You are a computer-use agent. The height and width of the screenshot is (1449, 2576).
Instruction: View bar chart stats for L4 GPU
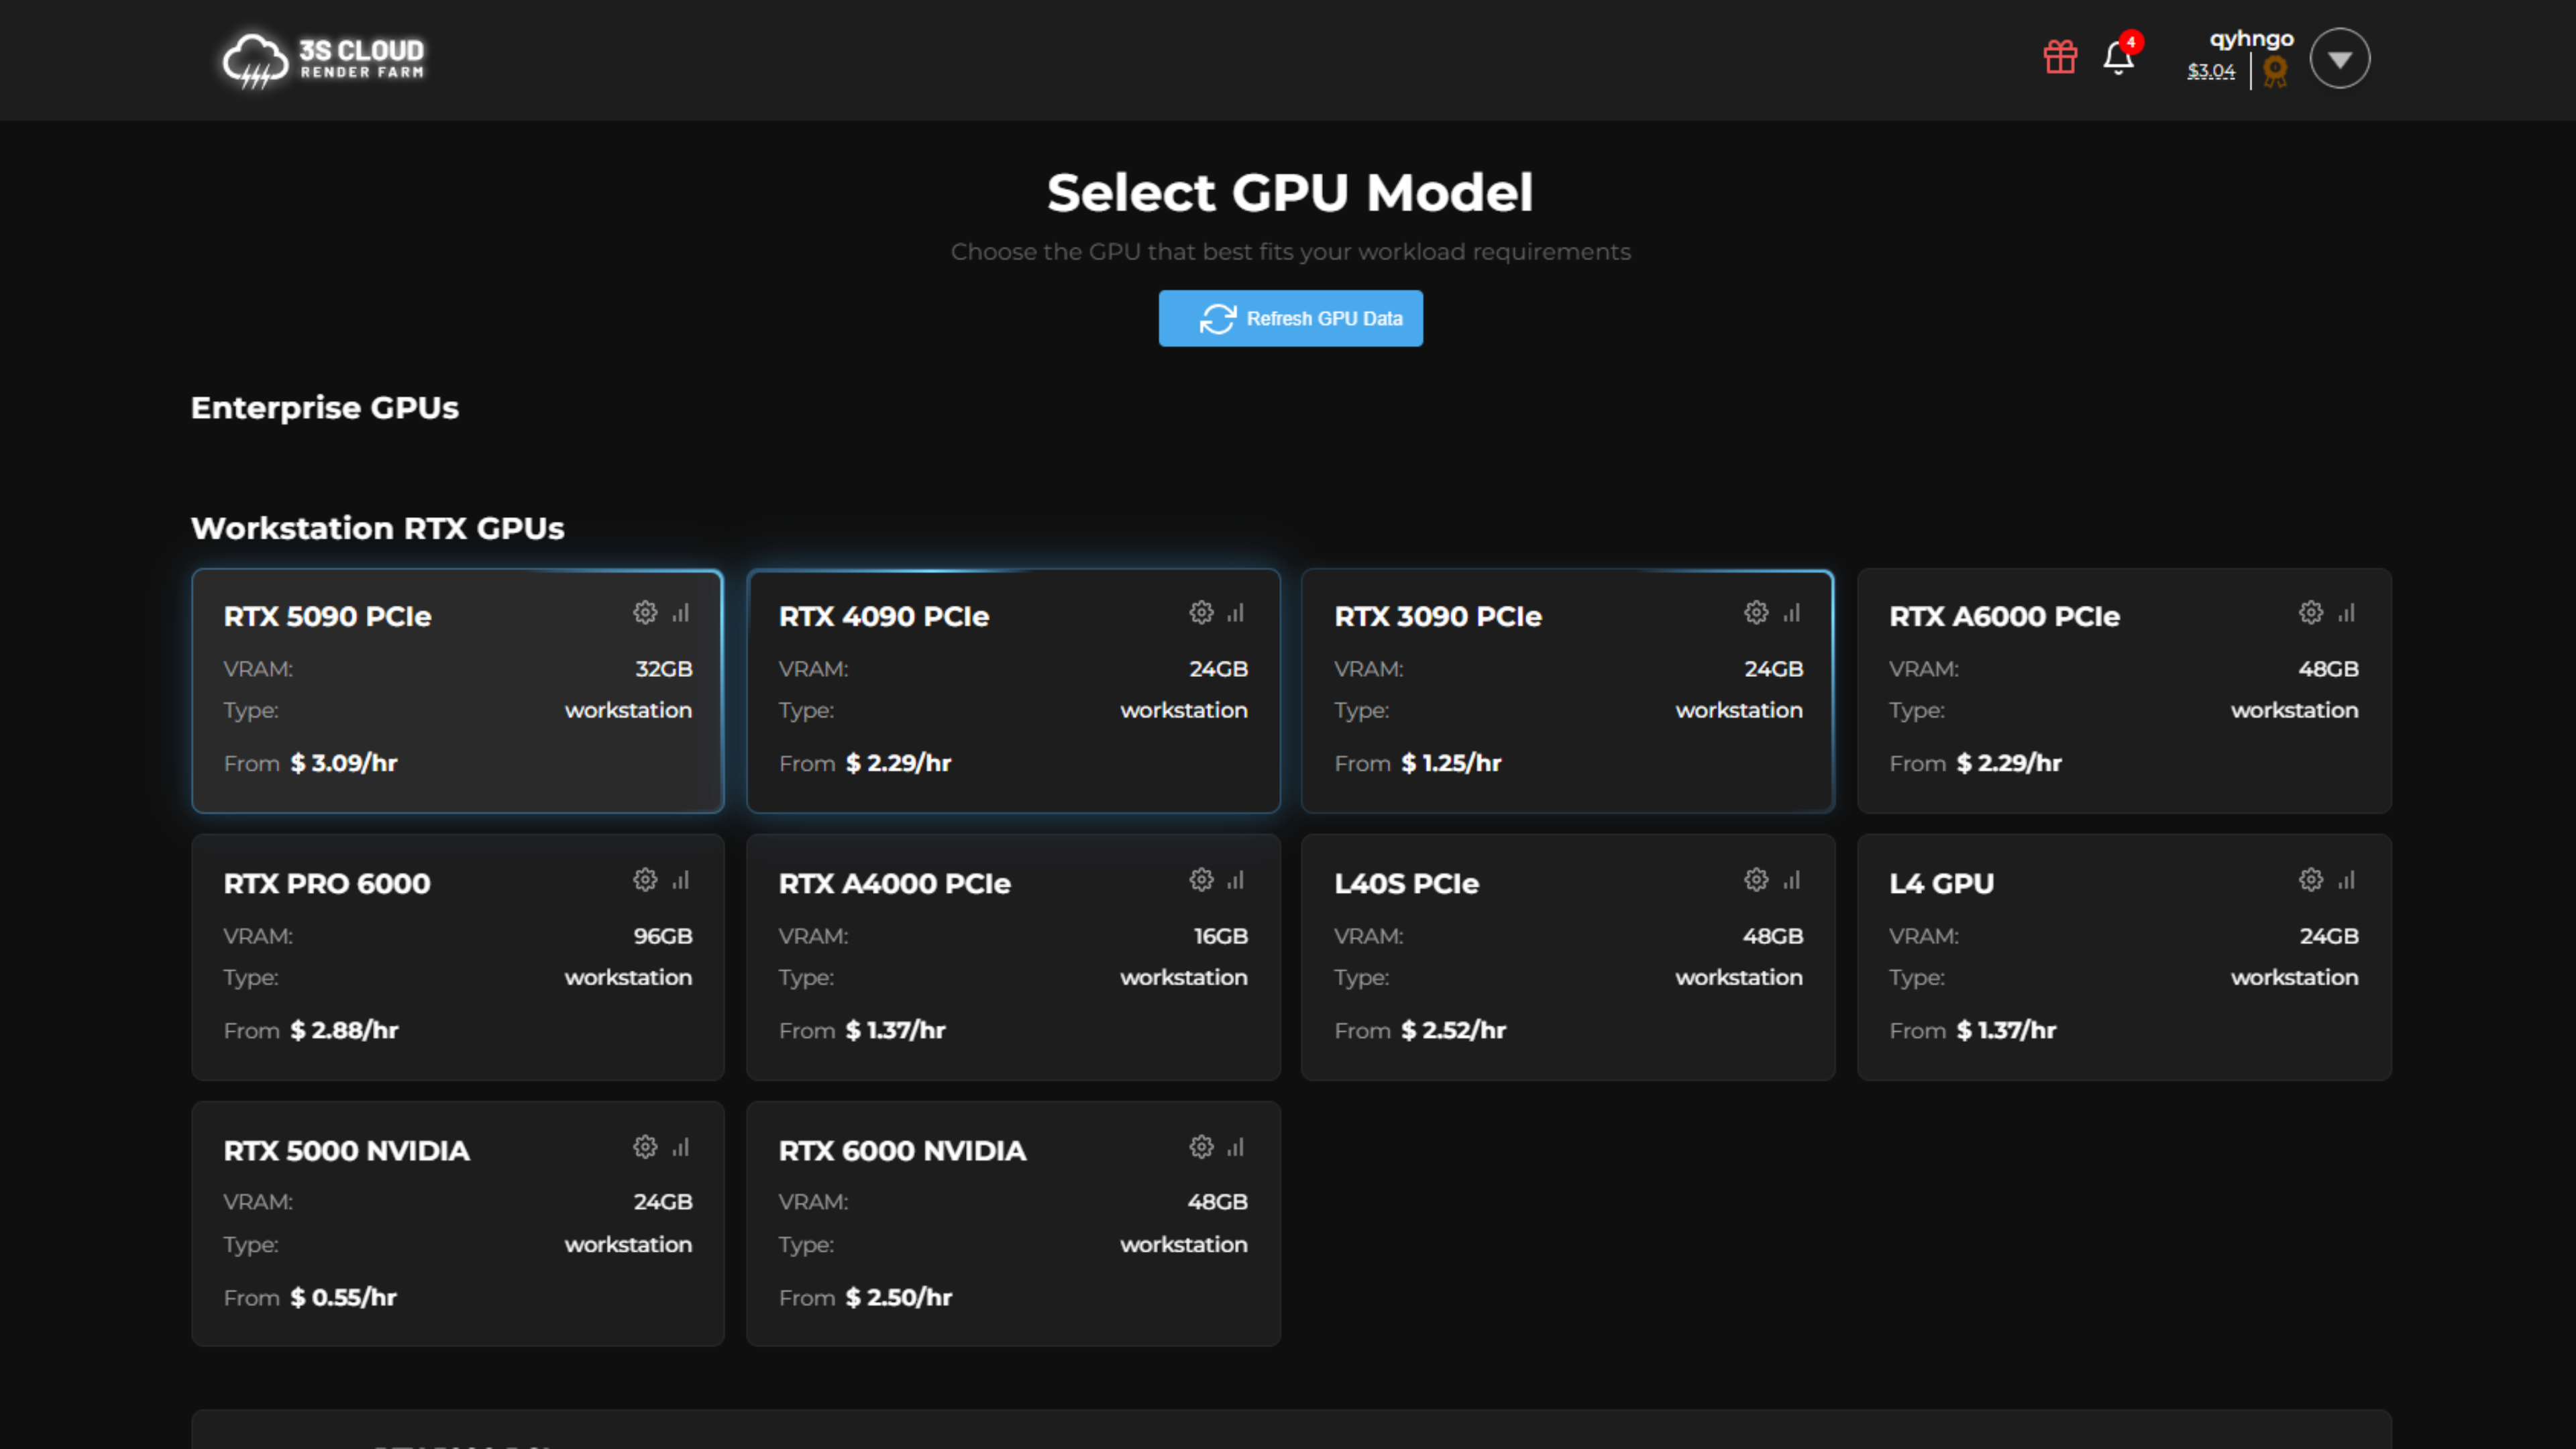2346,880
